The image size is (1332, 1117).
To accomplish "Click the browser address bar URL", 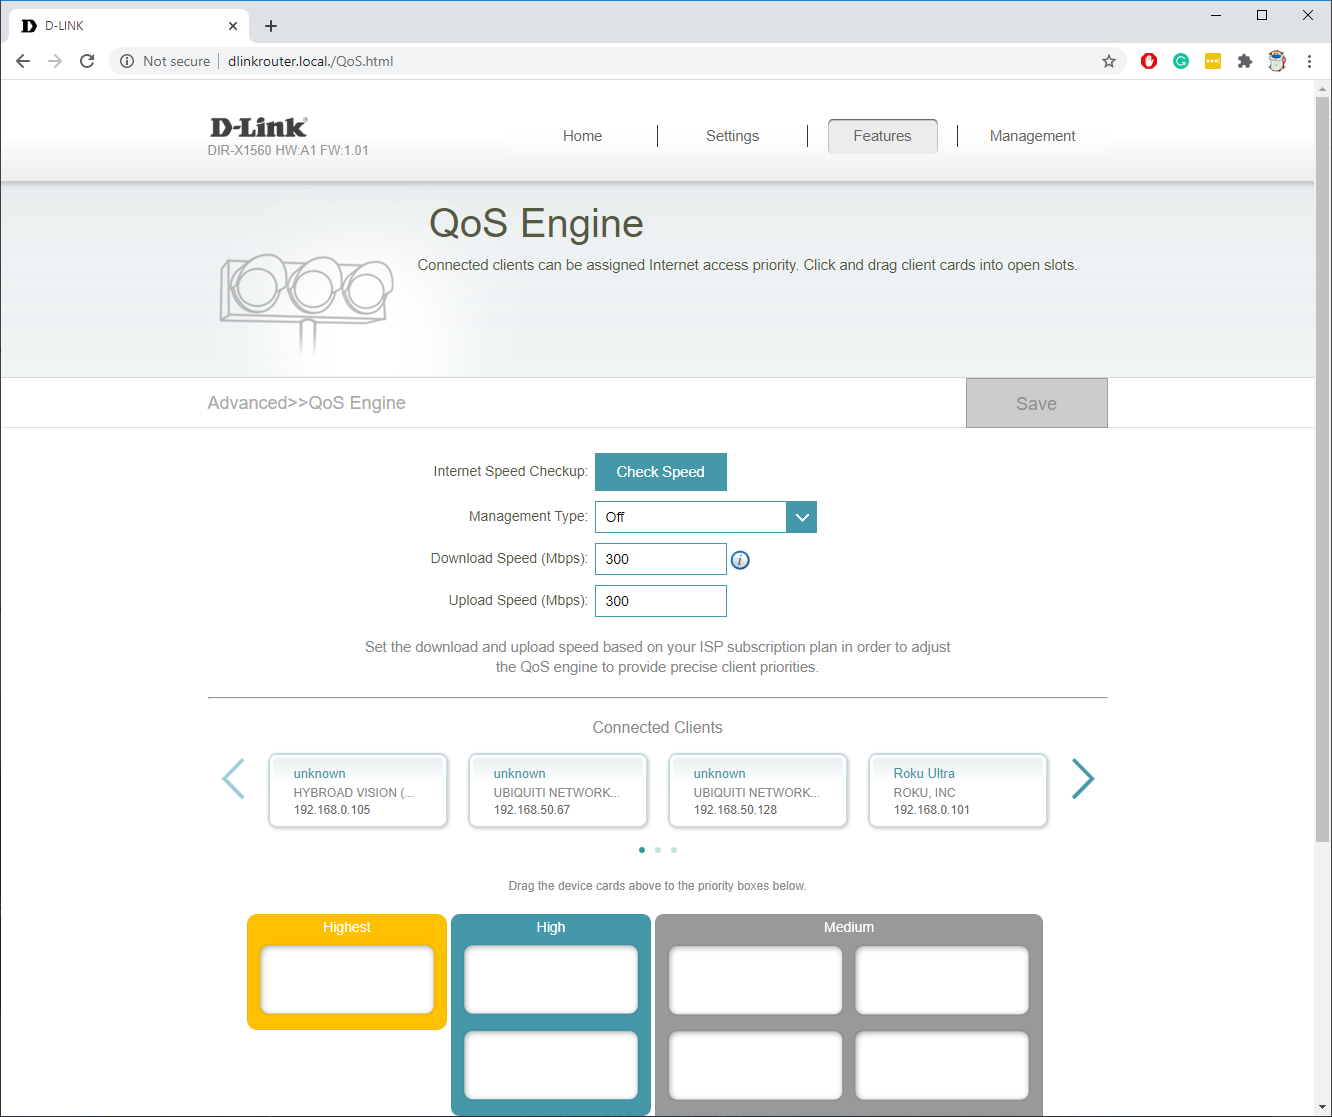I will [311, 61].
